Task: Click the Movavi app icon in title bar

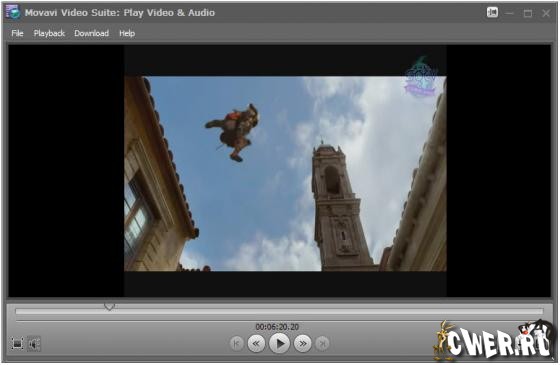Action: [x=13, y=12]
